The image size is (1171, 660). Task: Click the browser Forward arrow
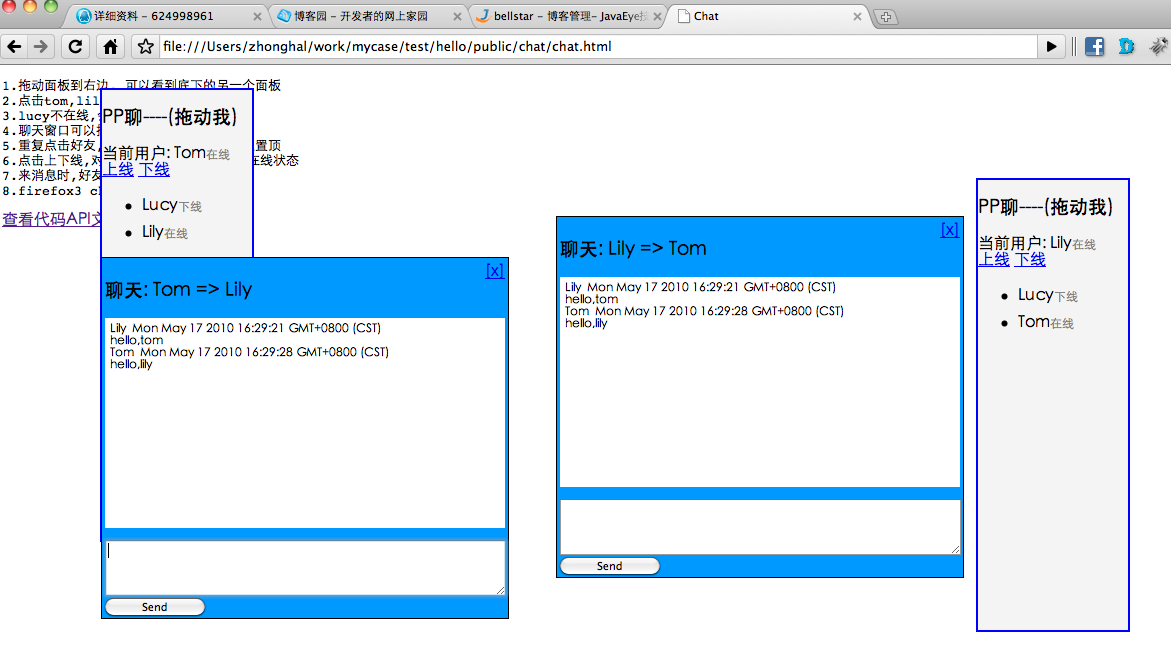(40, 46)
